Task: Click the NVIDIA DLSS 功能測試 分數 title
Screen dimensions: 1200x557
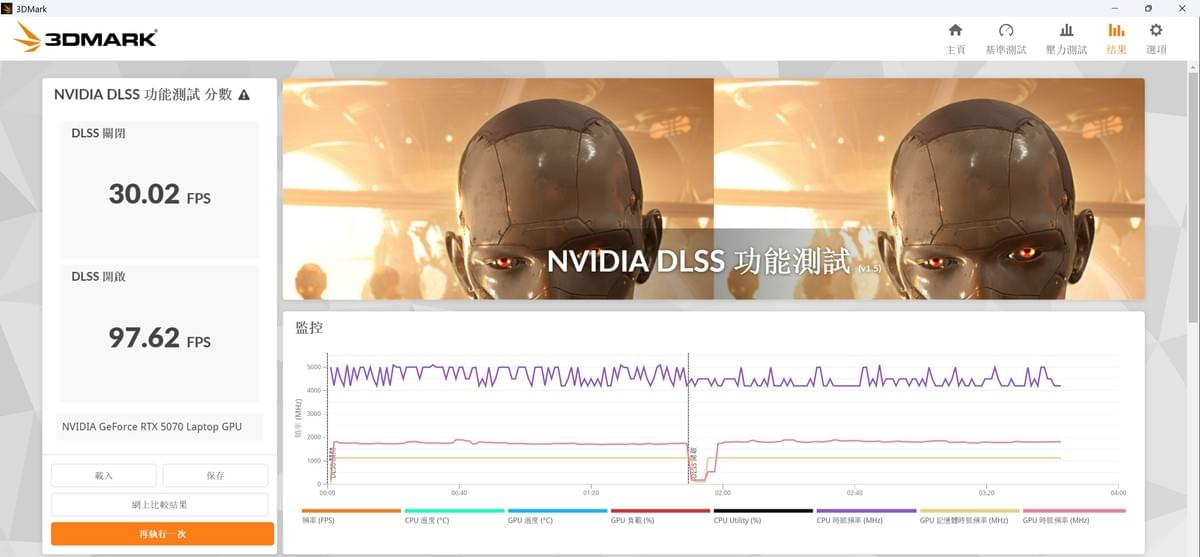Action: [143, 95]
